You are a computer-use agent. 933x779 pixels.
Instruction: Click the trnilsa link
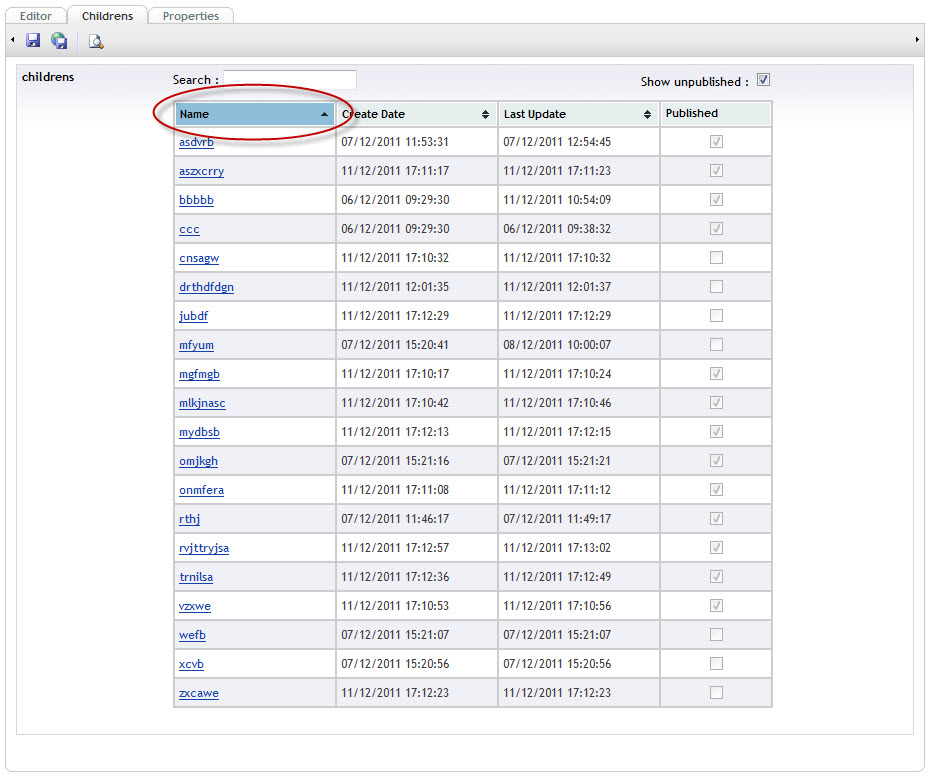coord(196,577)
